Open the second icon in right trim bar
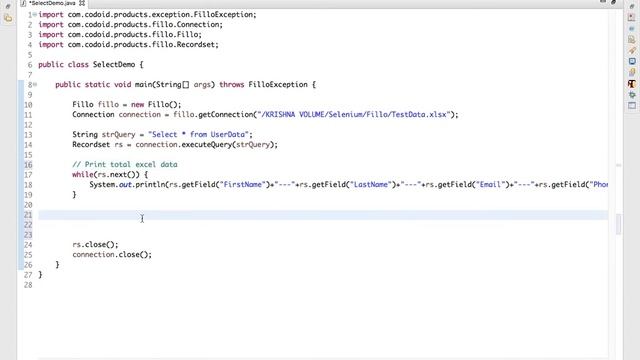Screen dimensions: 640x360 pos(632,18)
